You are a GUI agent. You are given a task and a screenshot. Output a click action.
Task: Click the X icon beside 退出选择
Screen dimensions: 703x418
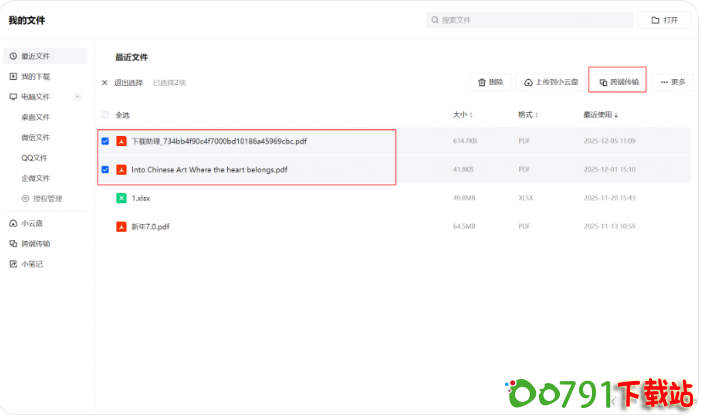point(105,82)
